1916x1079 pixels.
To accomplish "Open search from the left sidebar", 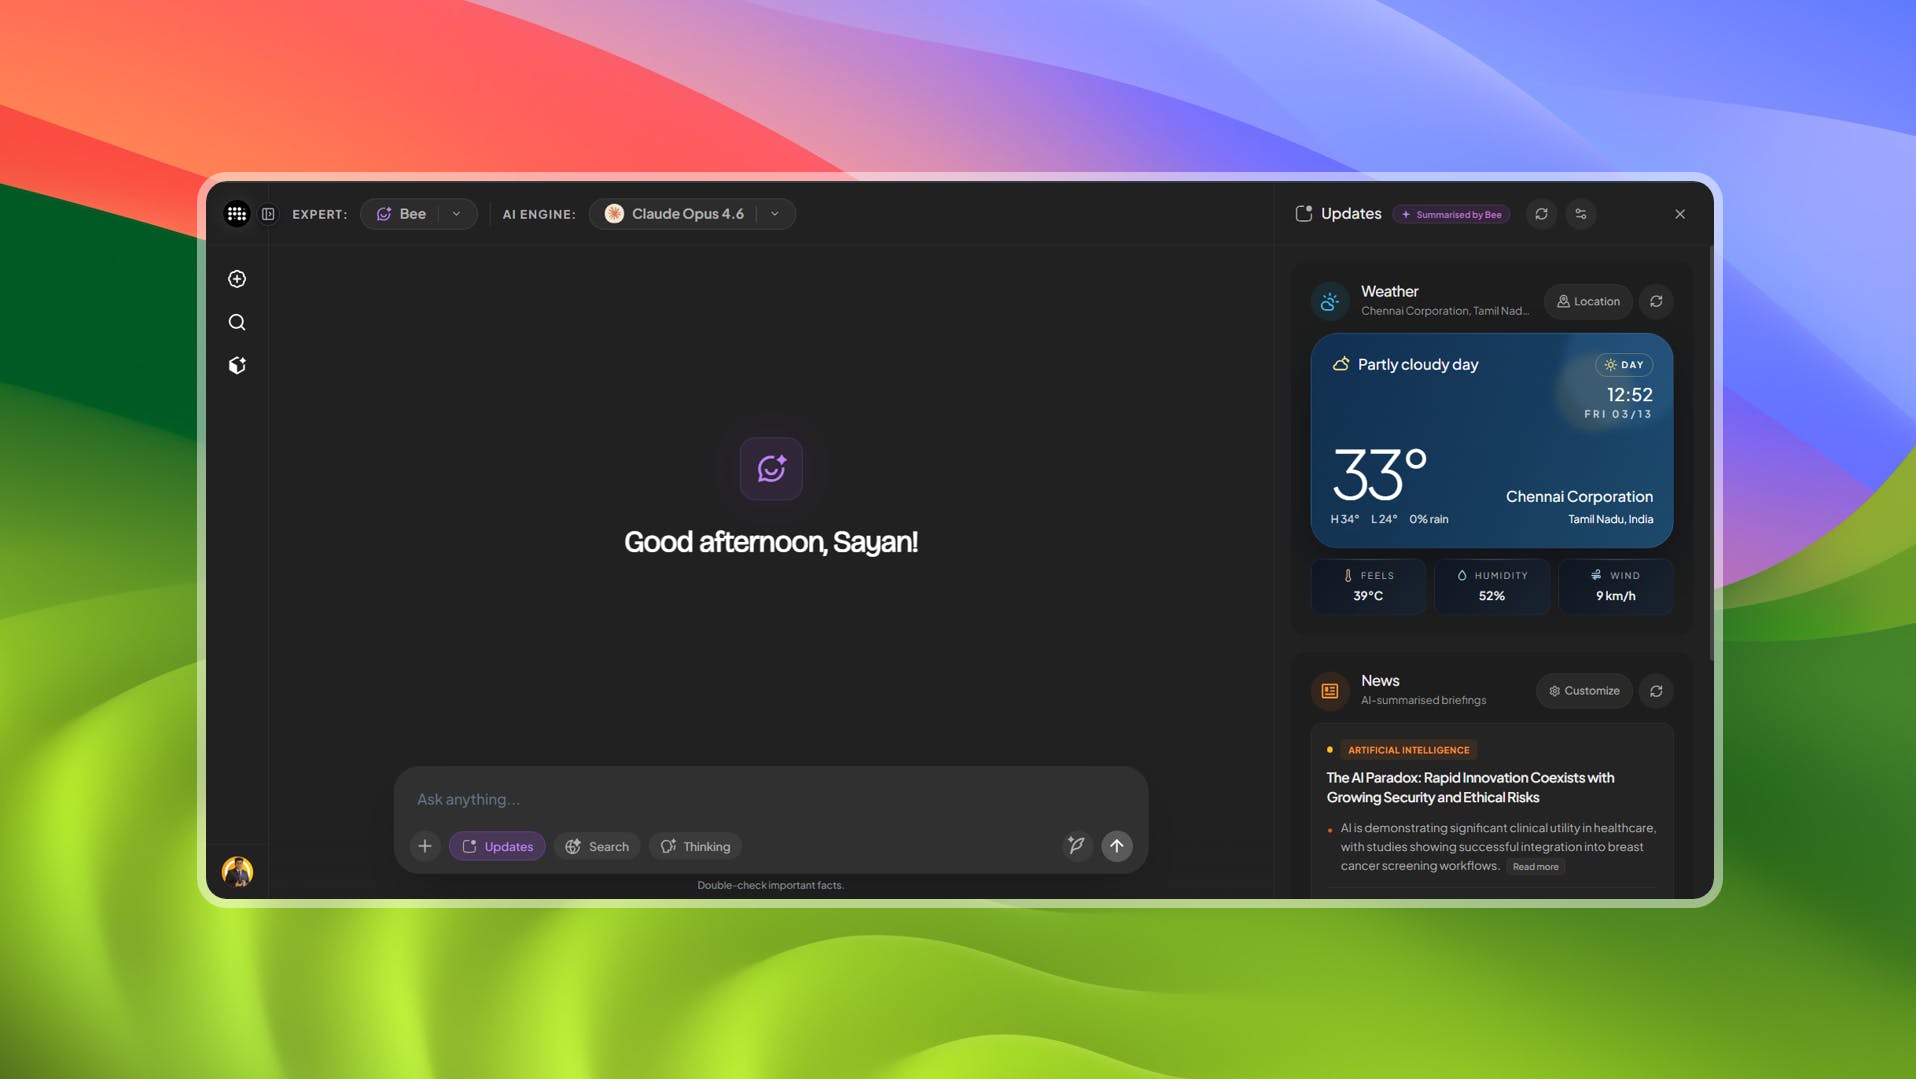I will [237, 322].
